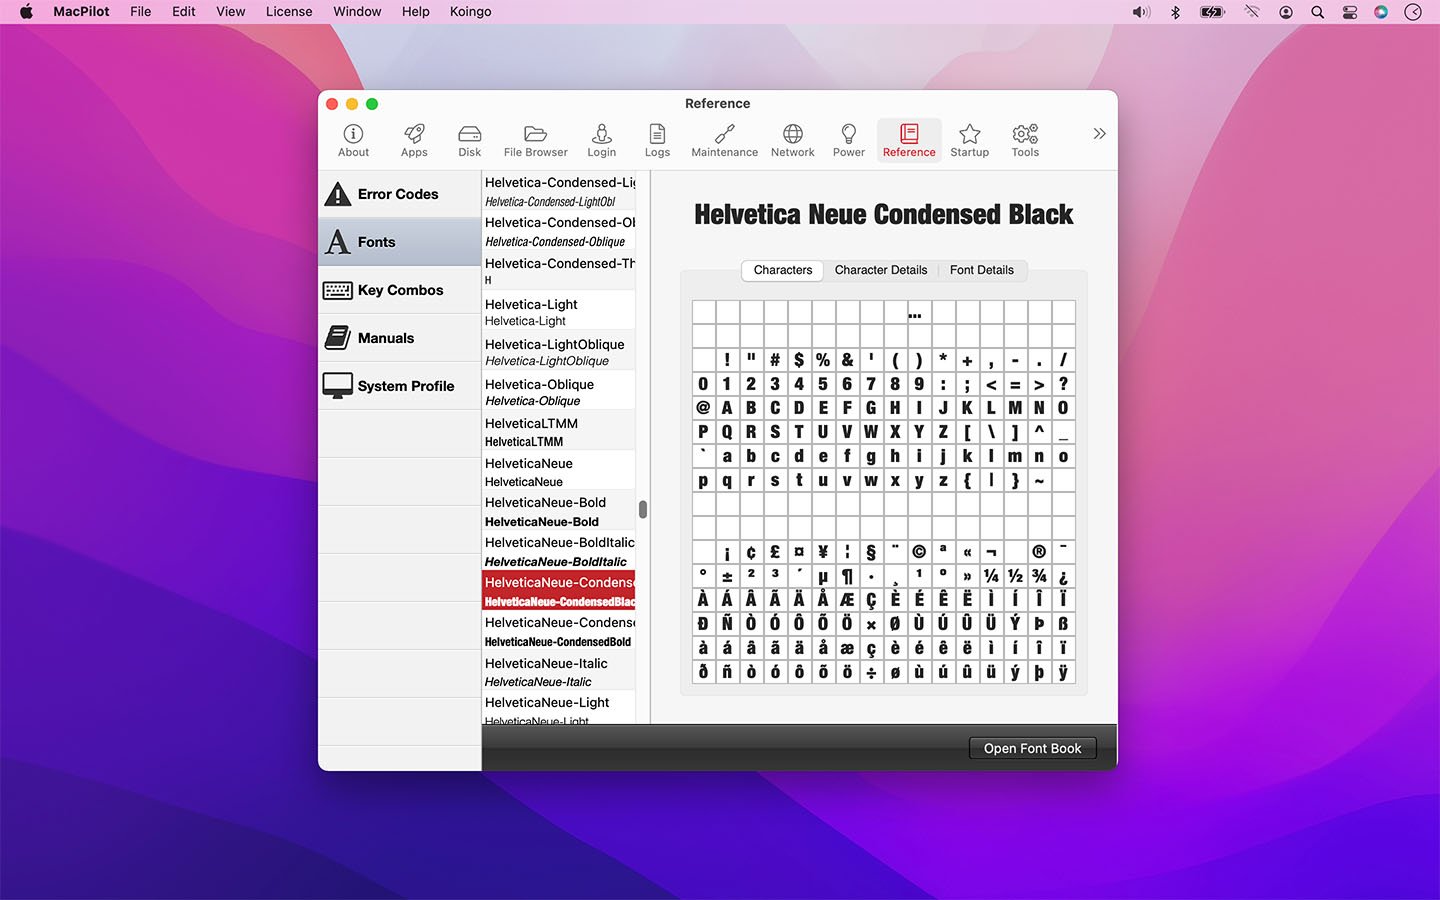
Task: Open the Koingo menu in the menu bar
Action: (470, 12)
